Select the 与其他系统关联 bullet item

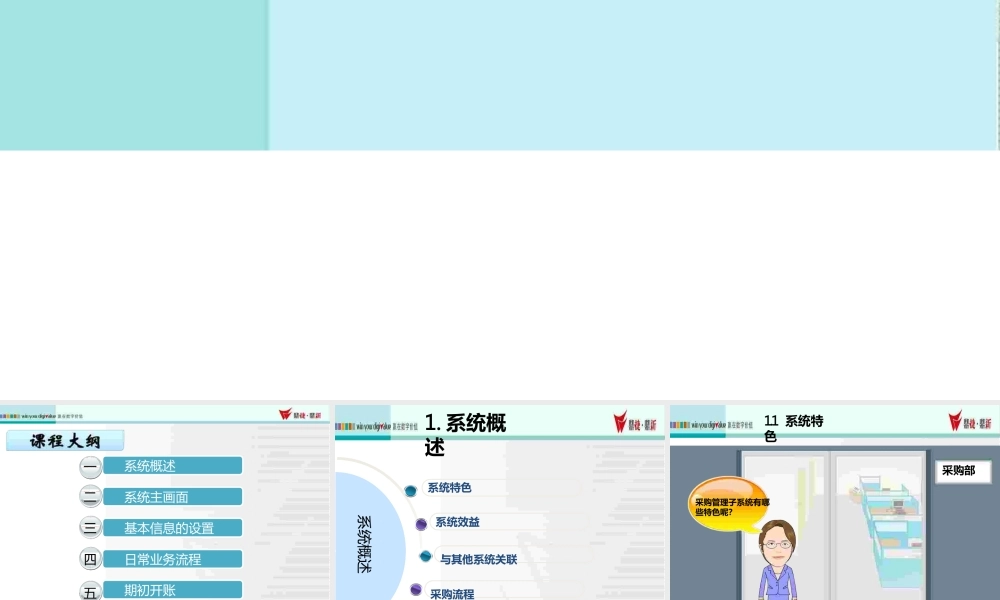click(478, 559)
